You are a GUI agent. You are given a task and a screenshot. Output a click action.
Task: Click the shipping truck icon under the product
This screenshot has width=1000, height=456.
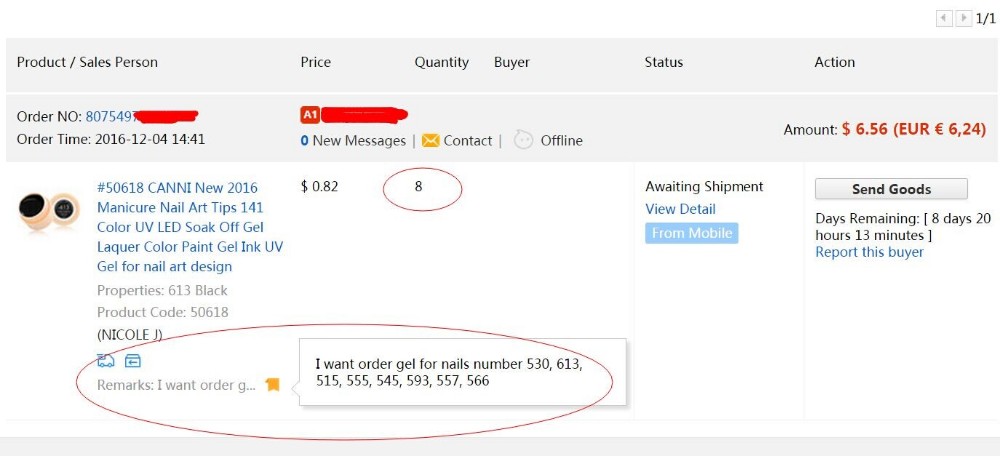pyautogui.click(x=106, y=361)
